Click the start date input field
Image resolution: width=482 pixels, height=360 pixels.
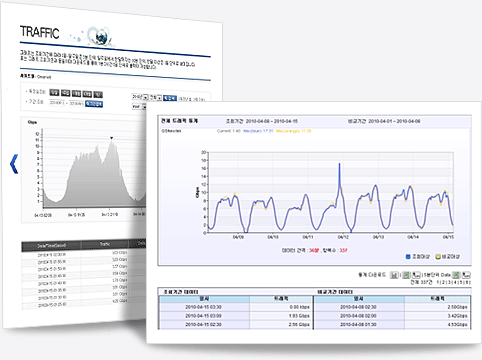57,103
